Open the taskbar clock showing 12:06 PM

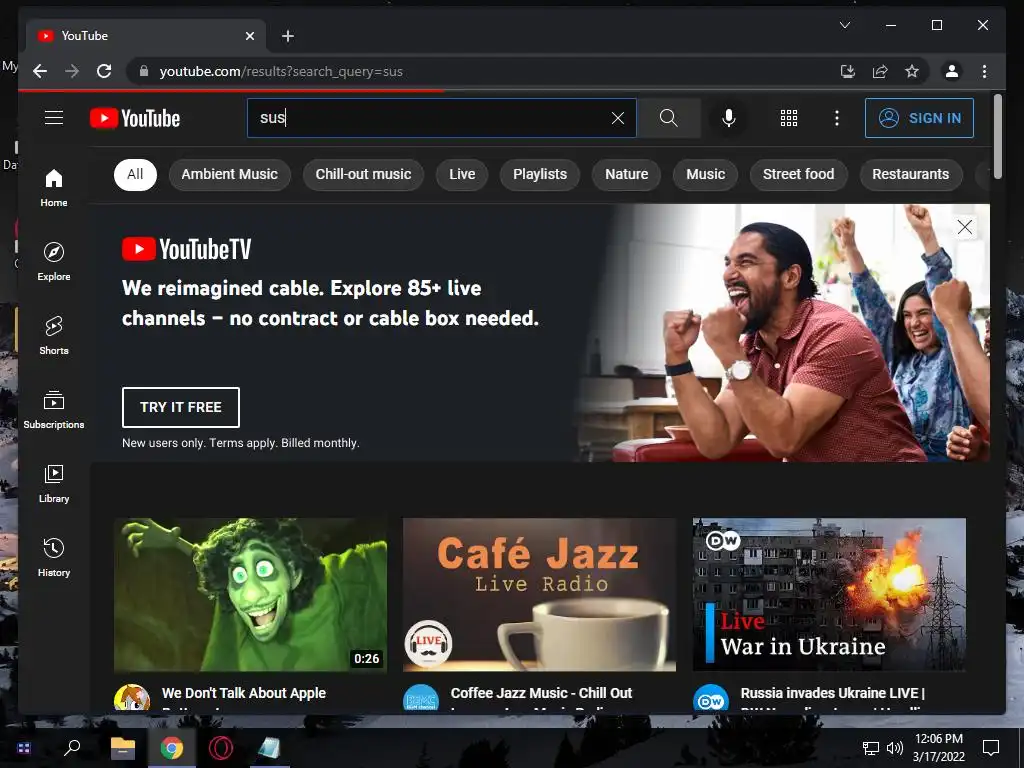(938, 748)
